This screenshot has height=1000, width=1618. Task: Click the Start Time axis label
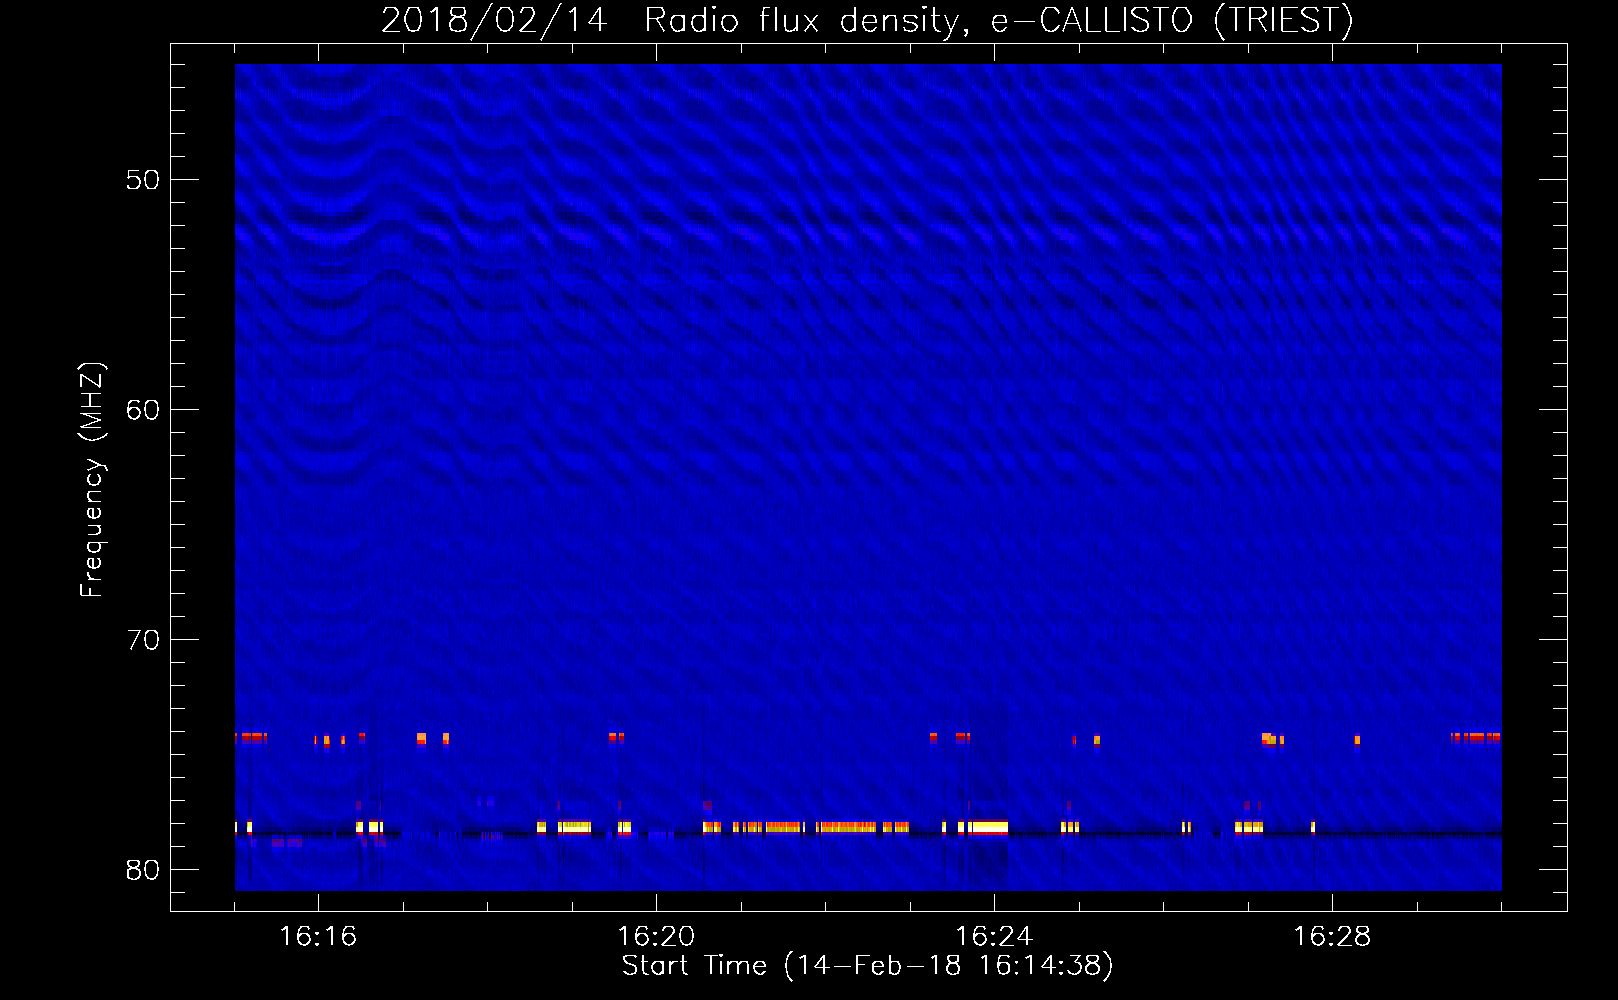[868, 966]
